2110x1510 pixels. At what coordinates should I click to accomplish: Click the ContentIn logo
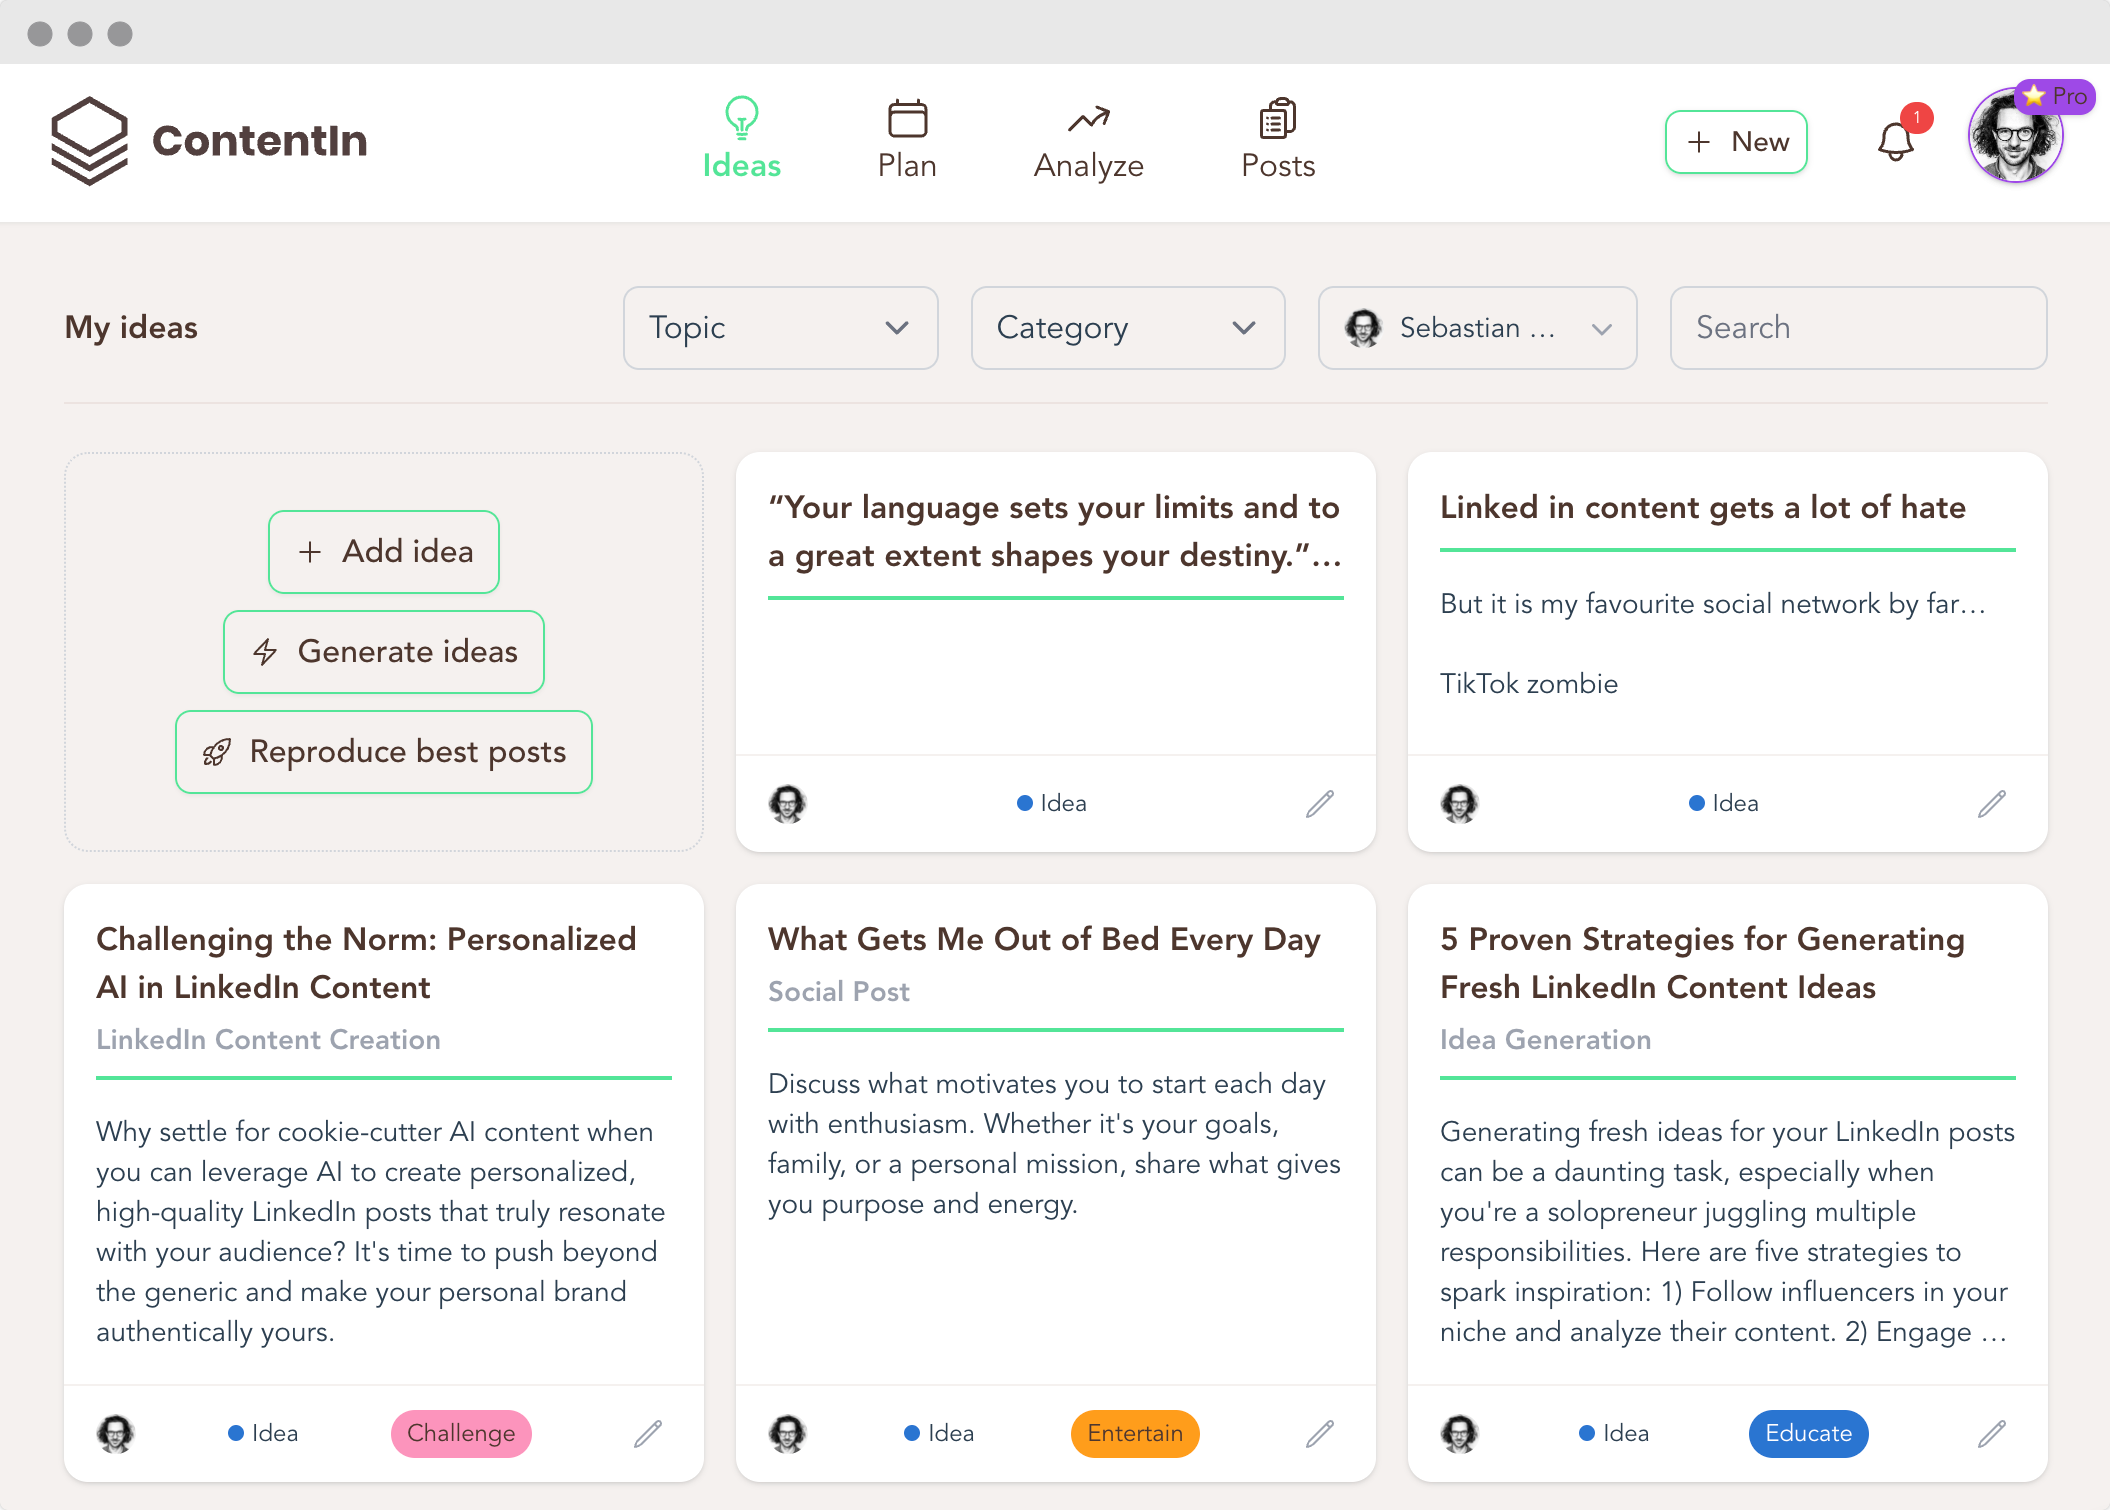tap(208, 140)
